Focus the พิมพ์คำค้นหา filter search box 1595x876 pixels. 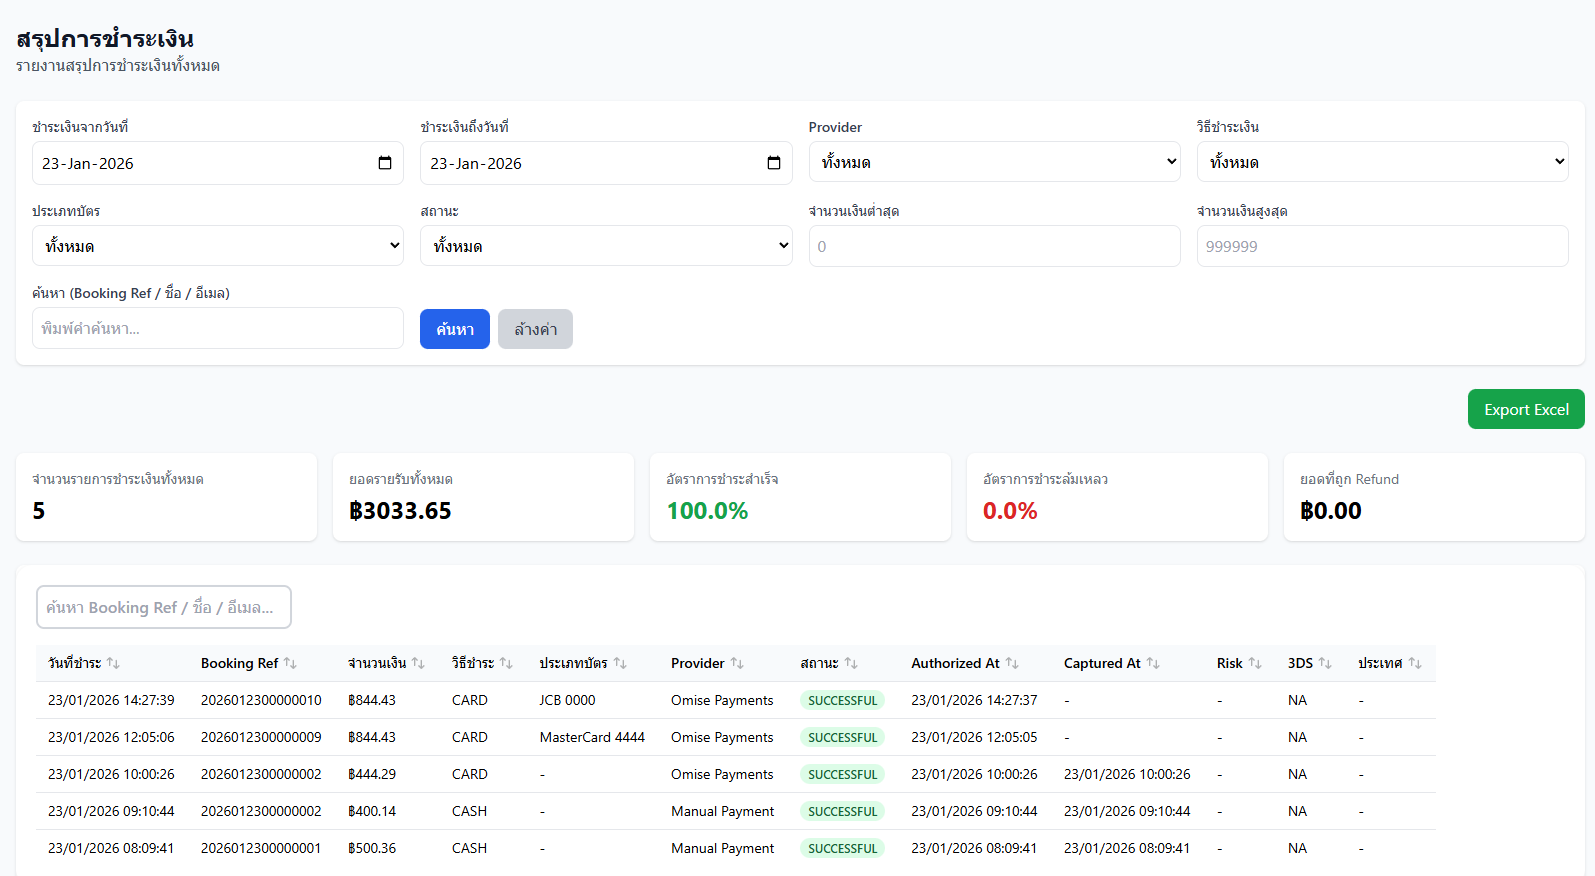(217, 328)
